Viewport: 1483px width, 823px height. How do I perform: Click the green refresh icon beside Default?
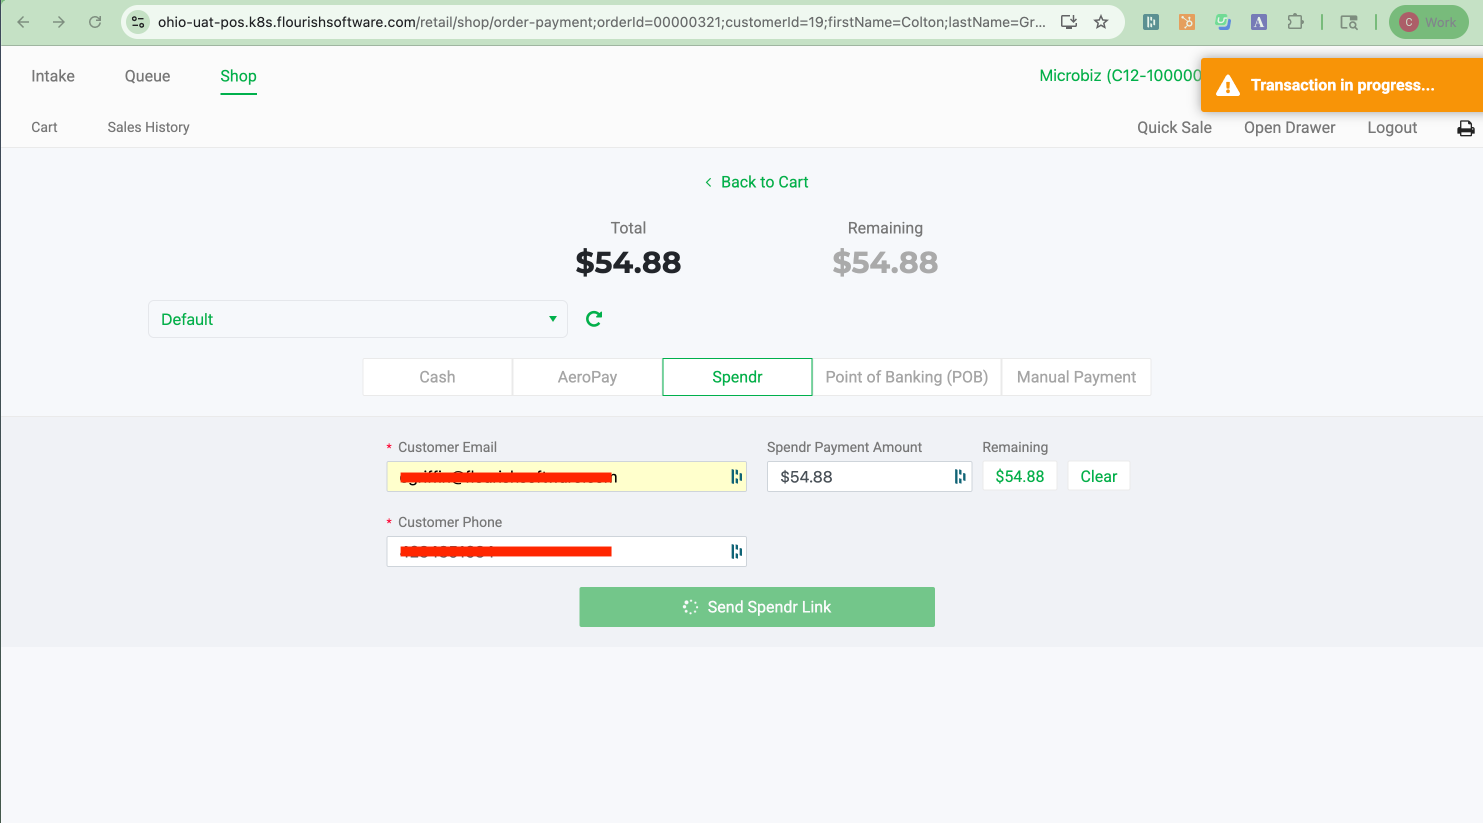coord(594,319)
